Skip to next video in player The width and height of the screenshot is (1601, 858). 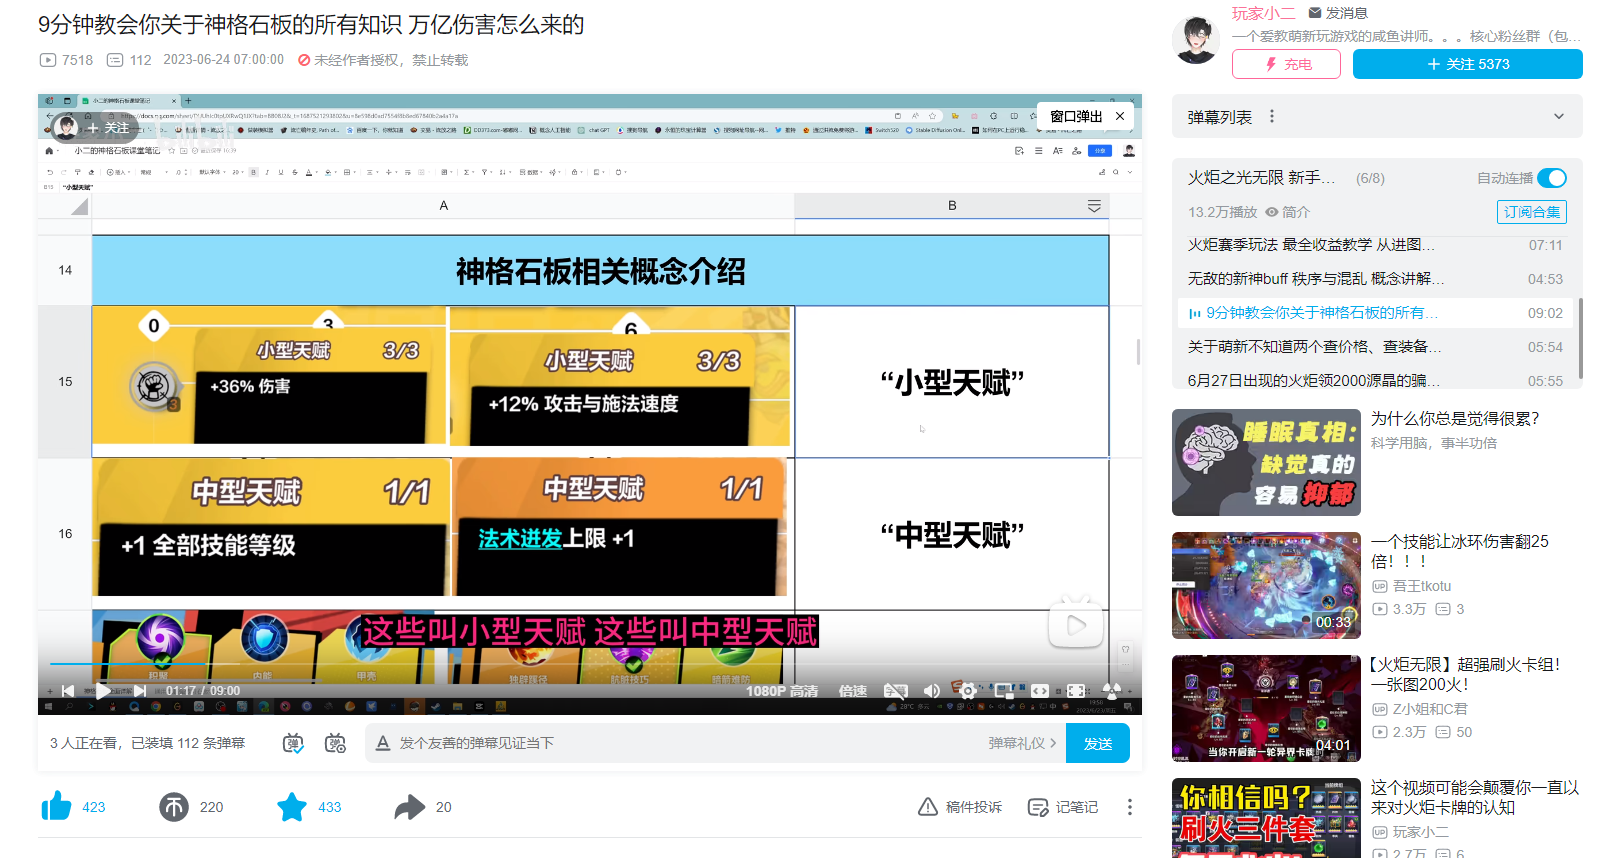[141, 690]
